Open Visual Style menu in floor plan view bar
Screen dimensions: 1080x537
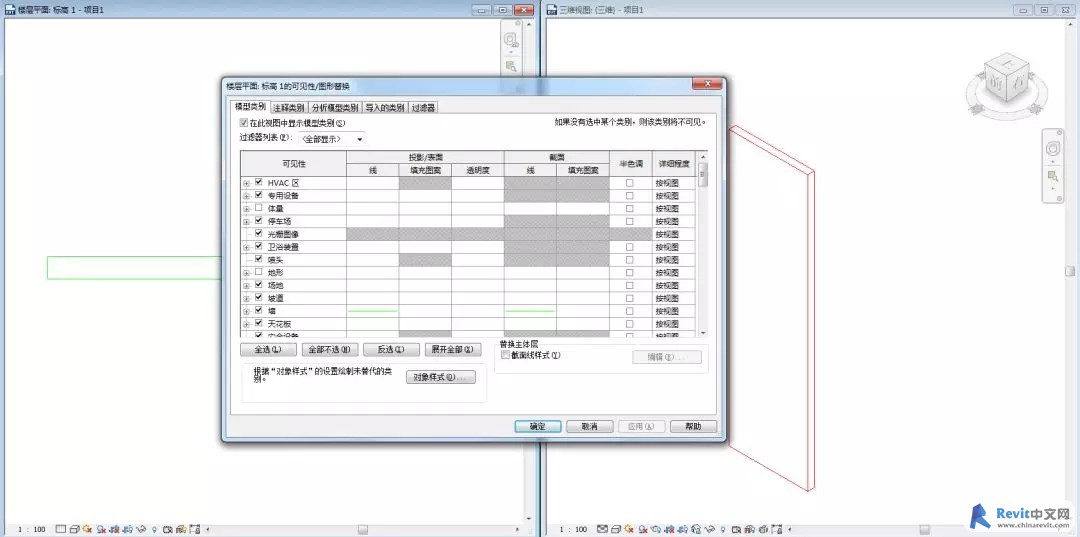tap(74, 529)
